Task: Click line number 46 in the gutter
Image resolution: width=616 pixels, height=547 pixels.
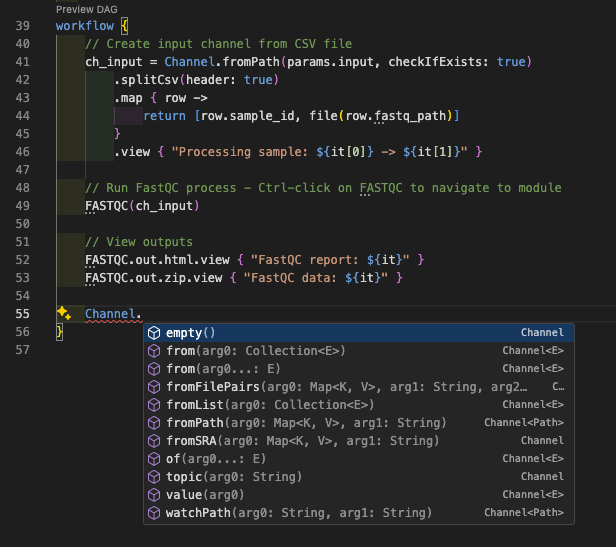Action: click(x=22, y=152)
